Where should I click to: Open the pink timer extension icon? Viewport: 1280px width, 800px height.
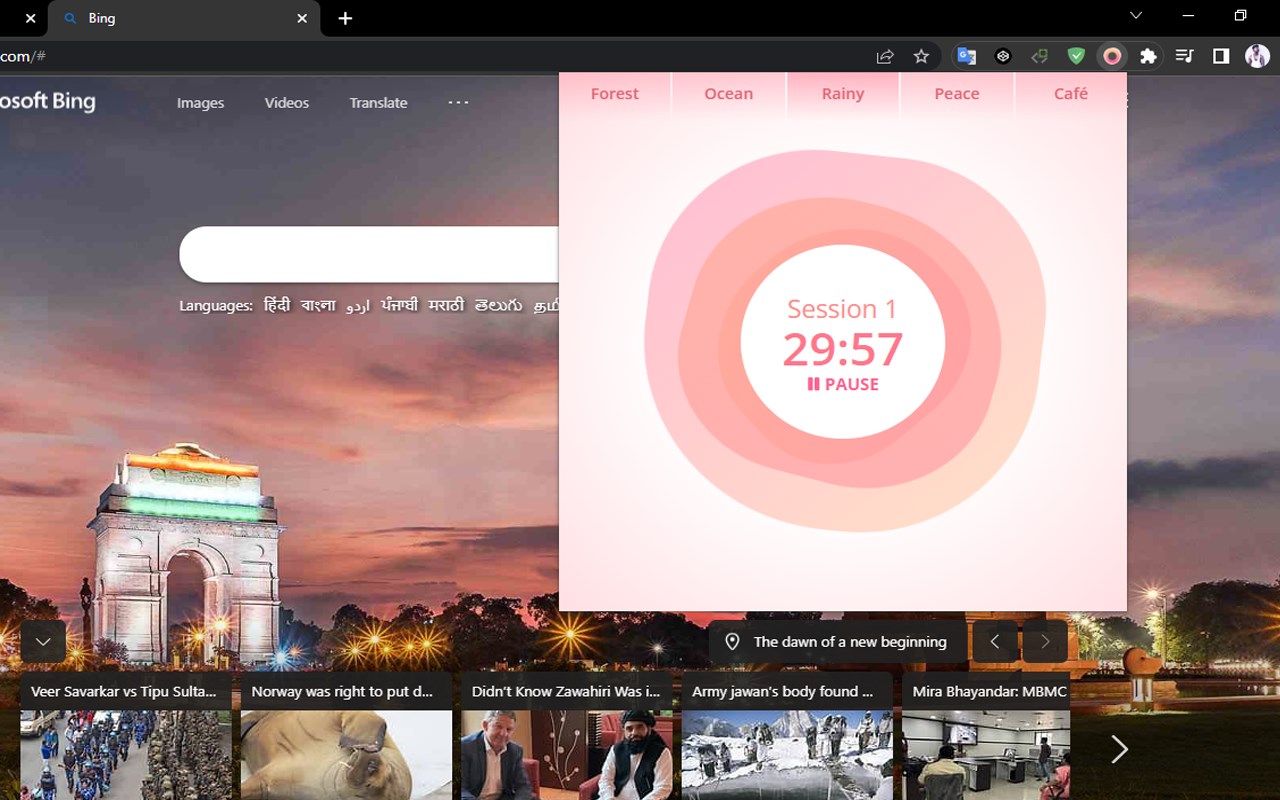click(x=1112, y=57)
